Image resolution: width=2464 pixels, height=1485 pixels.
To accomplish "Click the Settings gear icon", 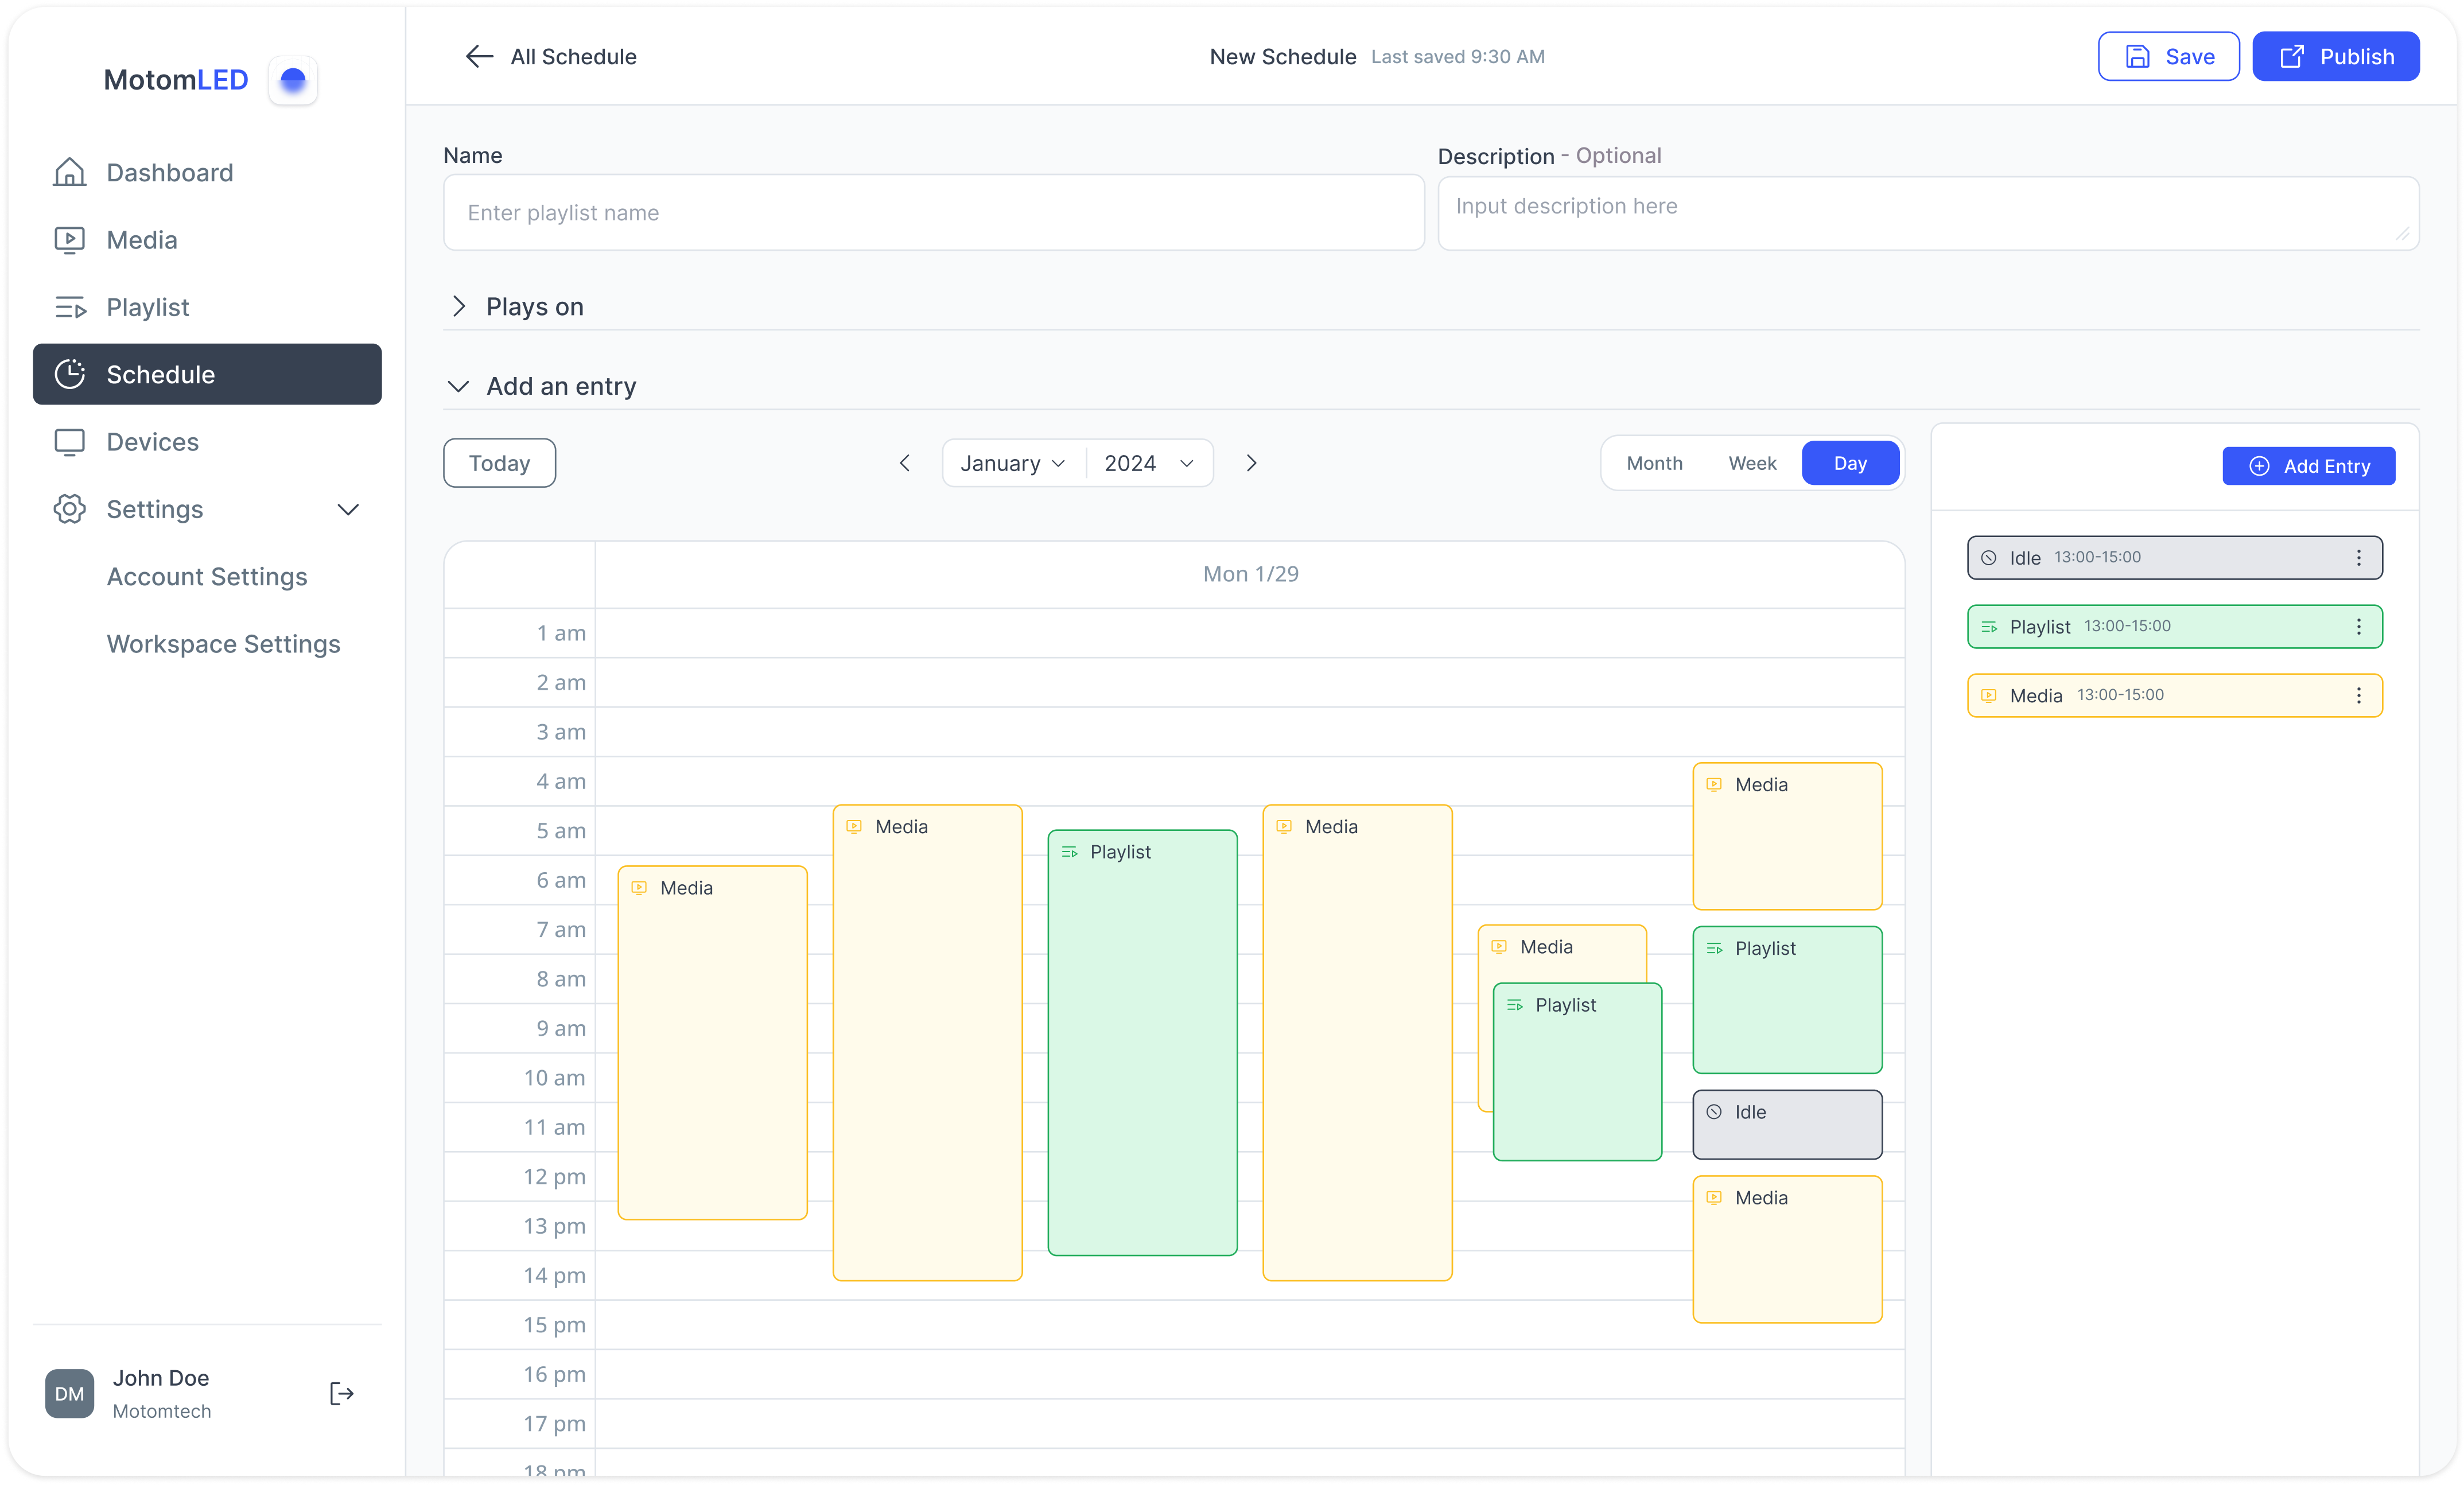I will (x=69, y=509).
